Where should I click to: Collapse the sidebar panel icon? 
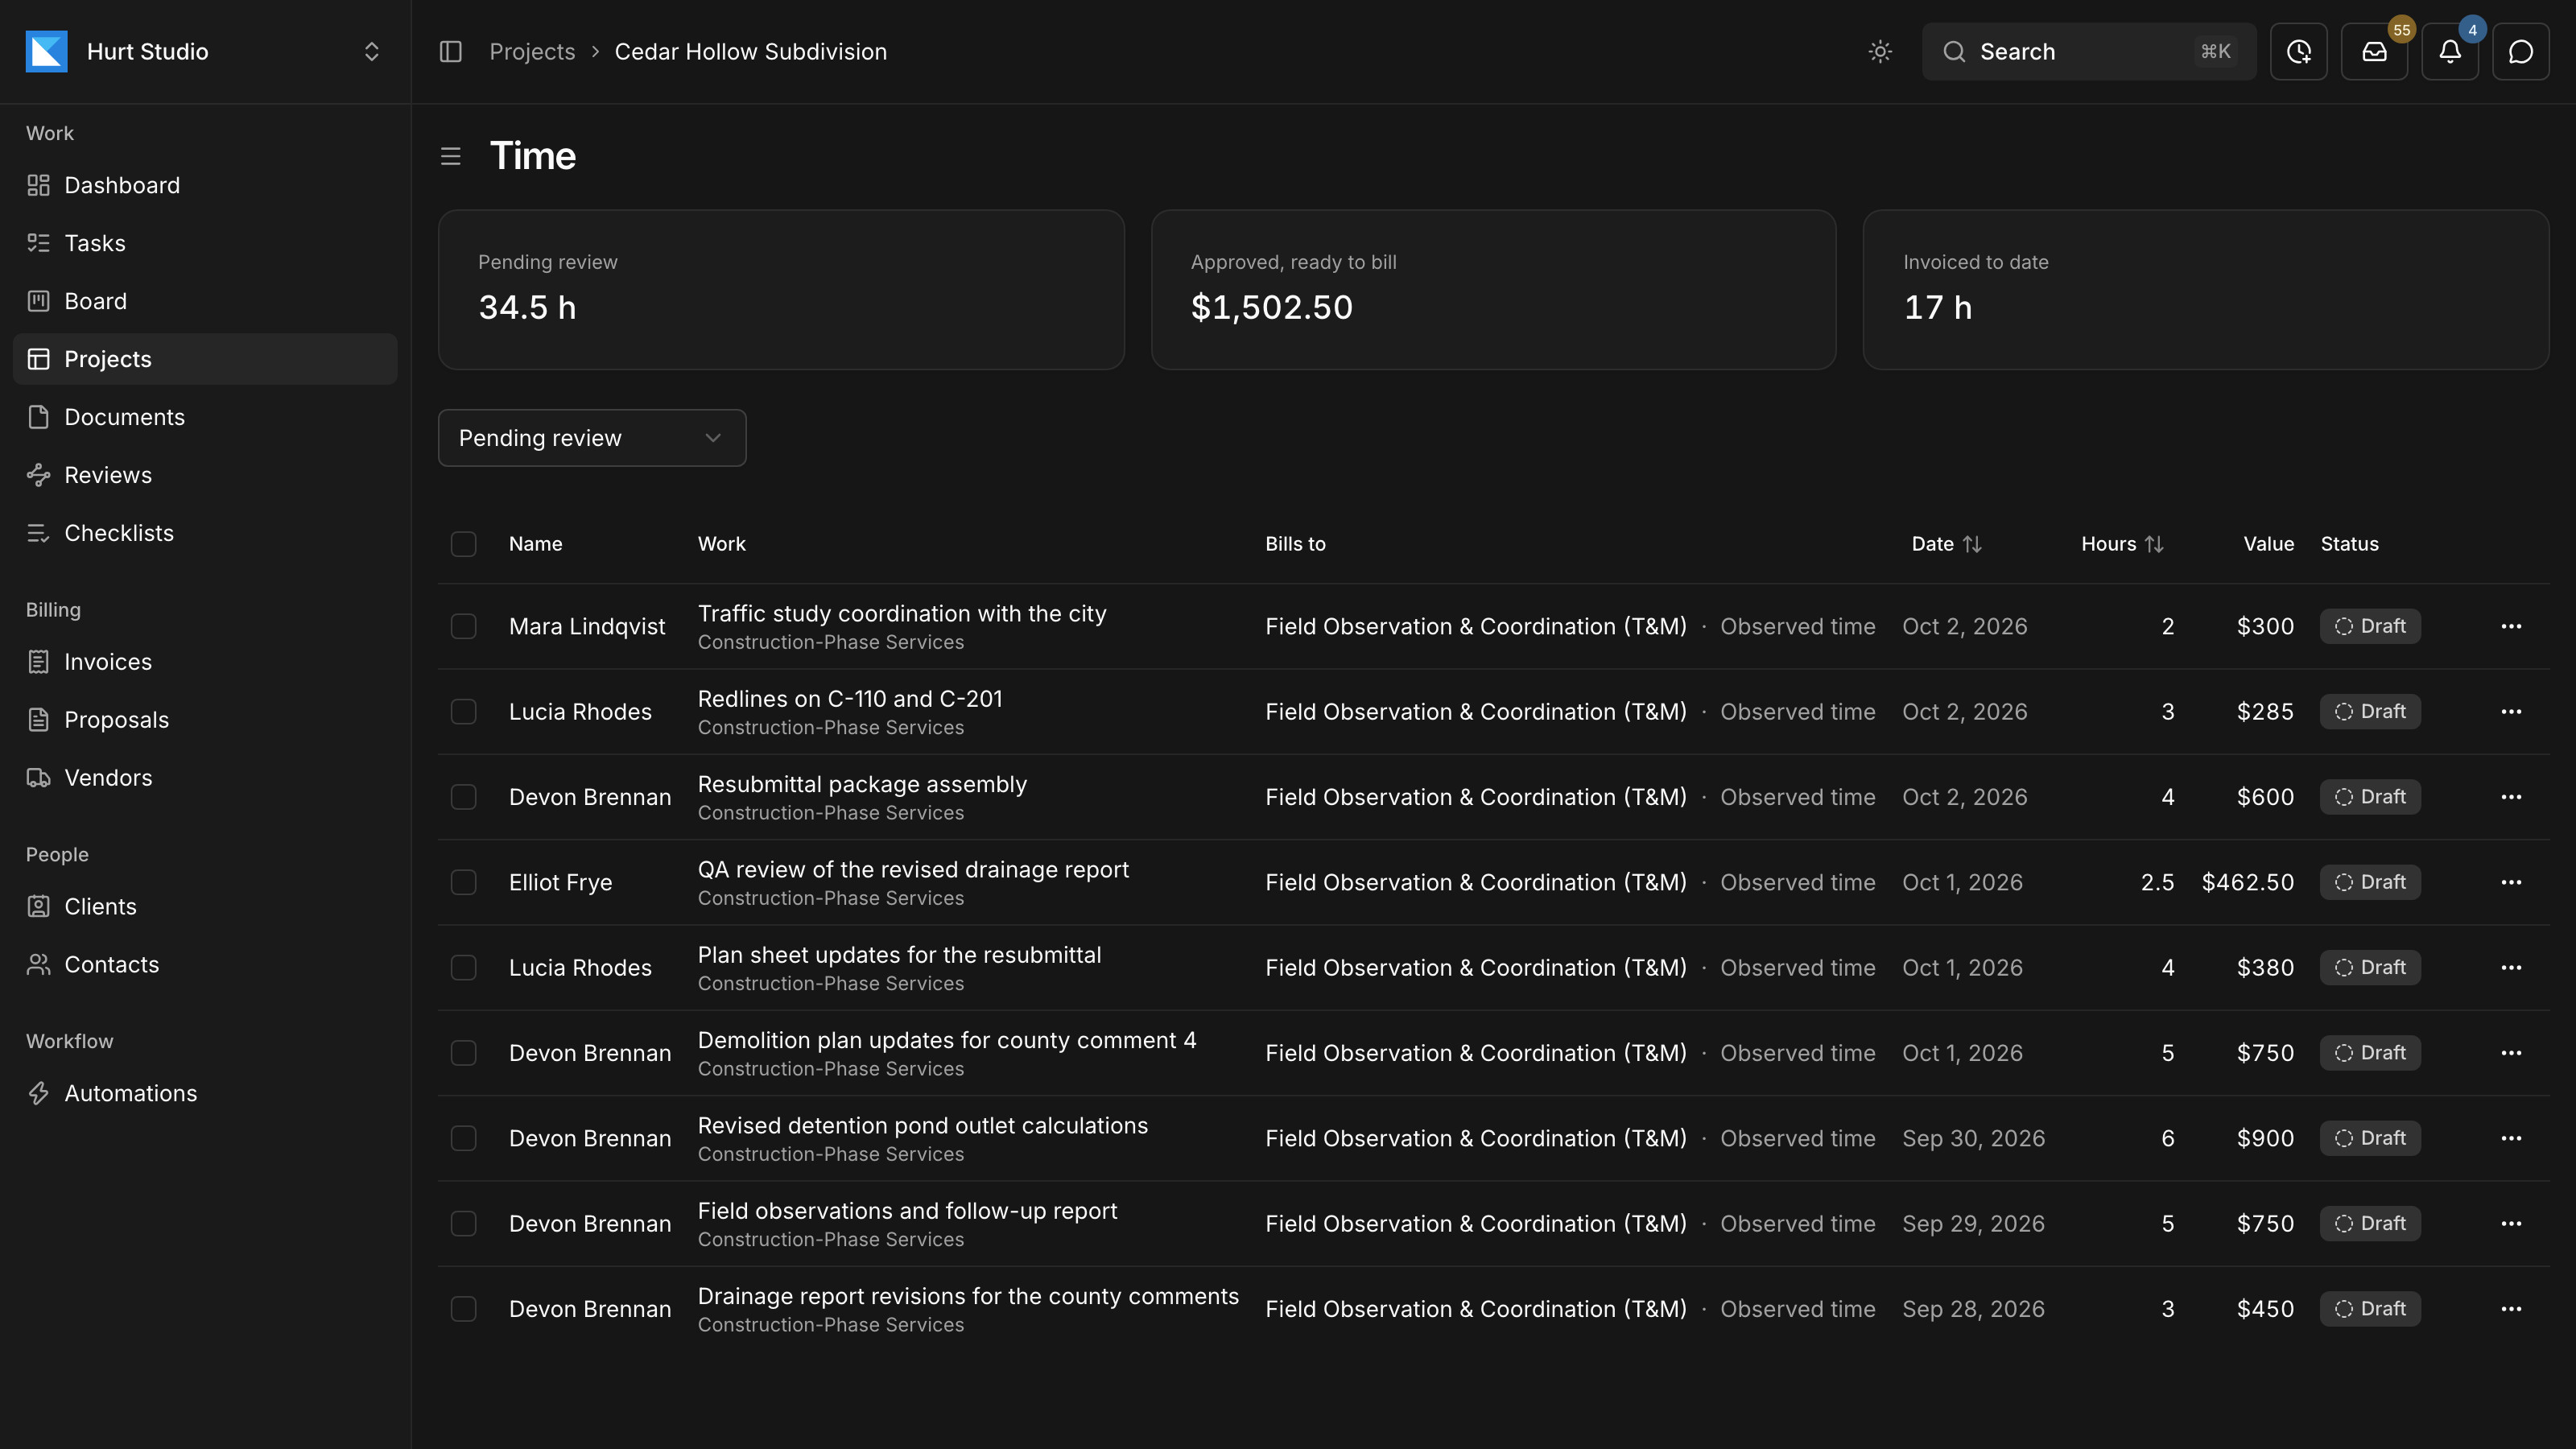pos(451,52)
